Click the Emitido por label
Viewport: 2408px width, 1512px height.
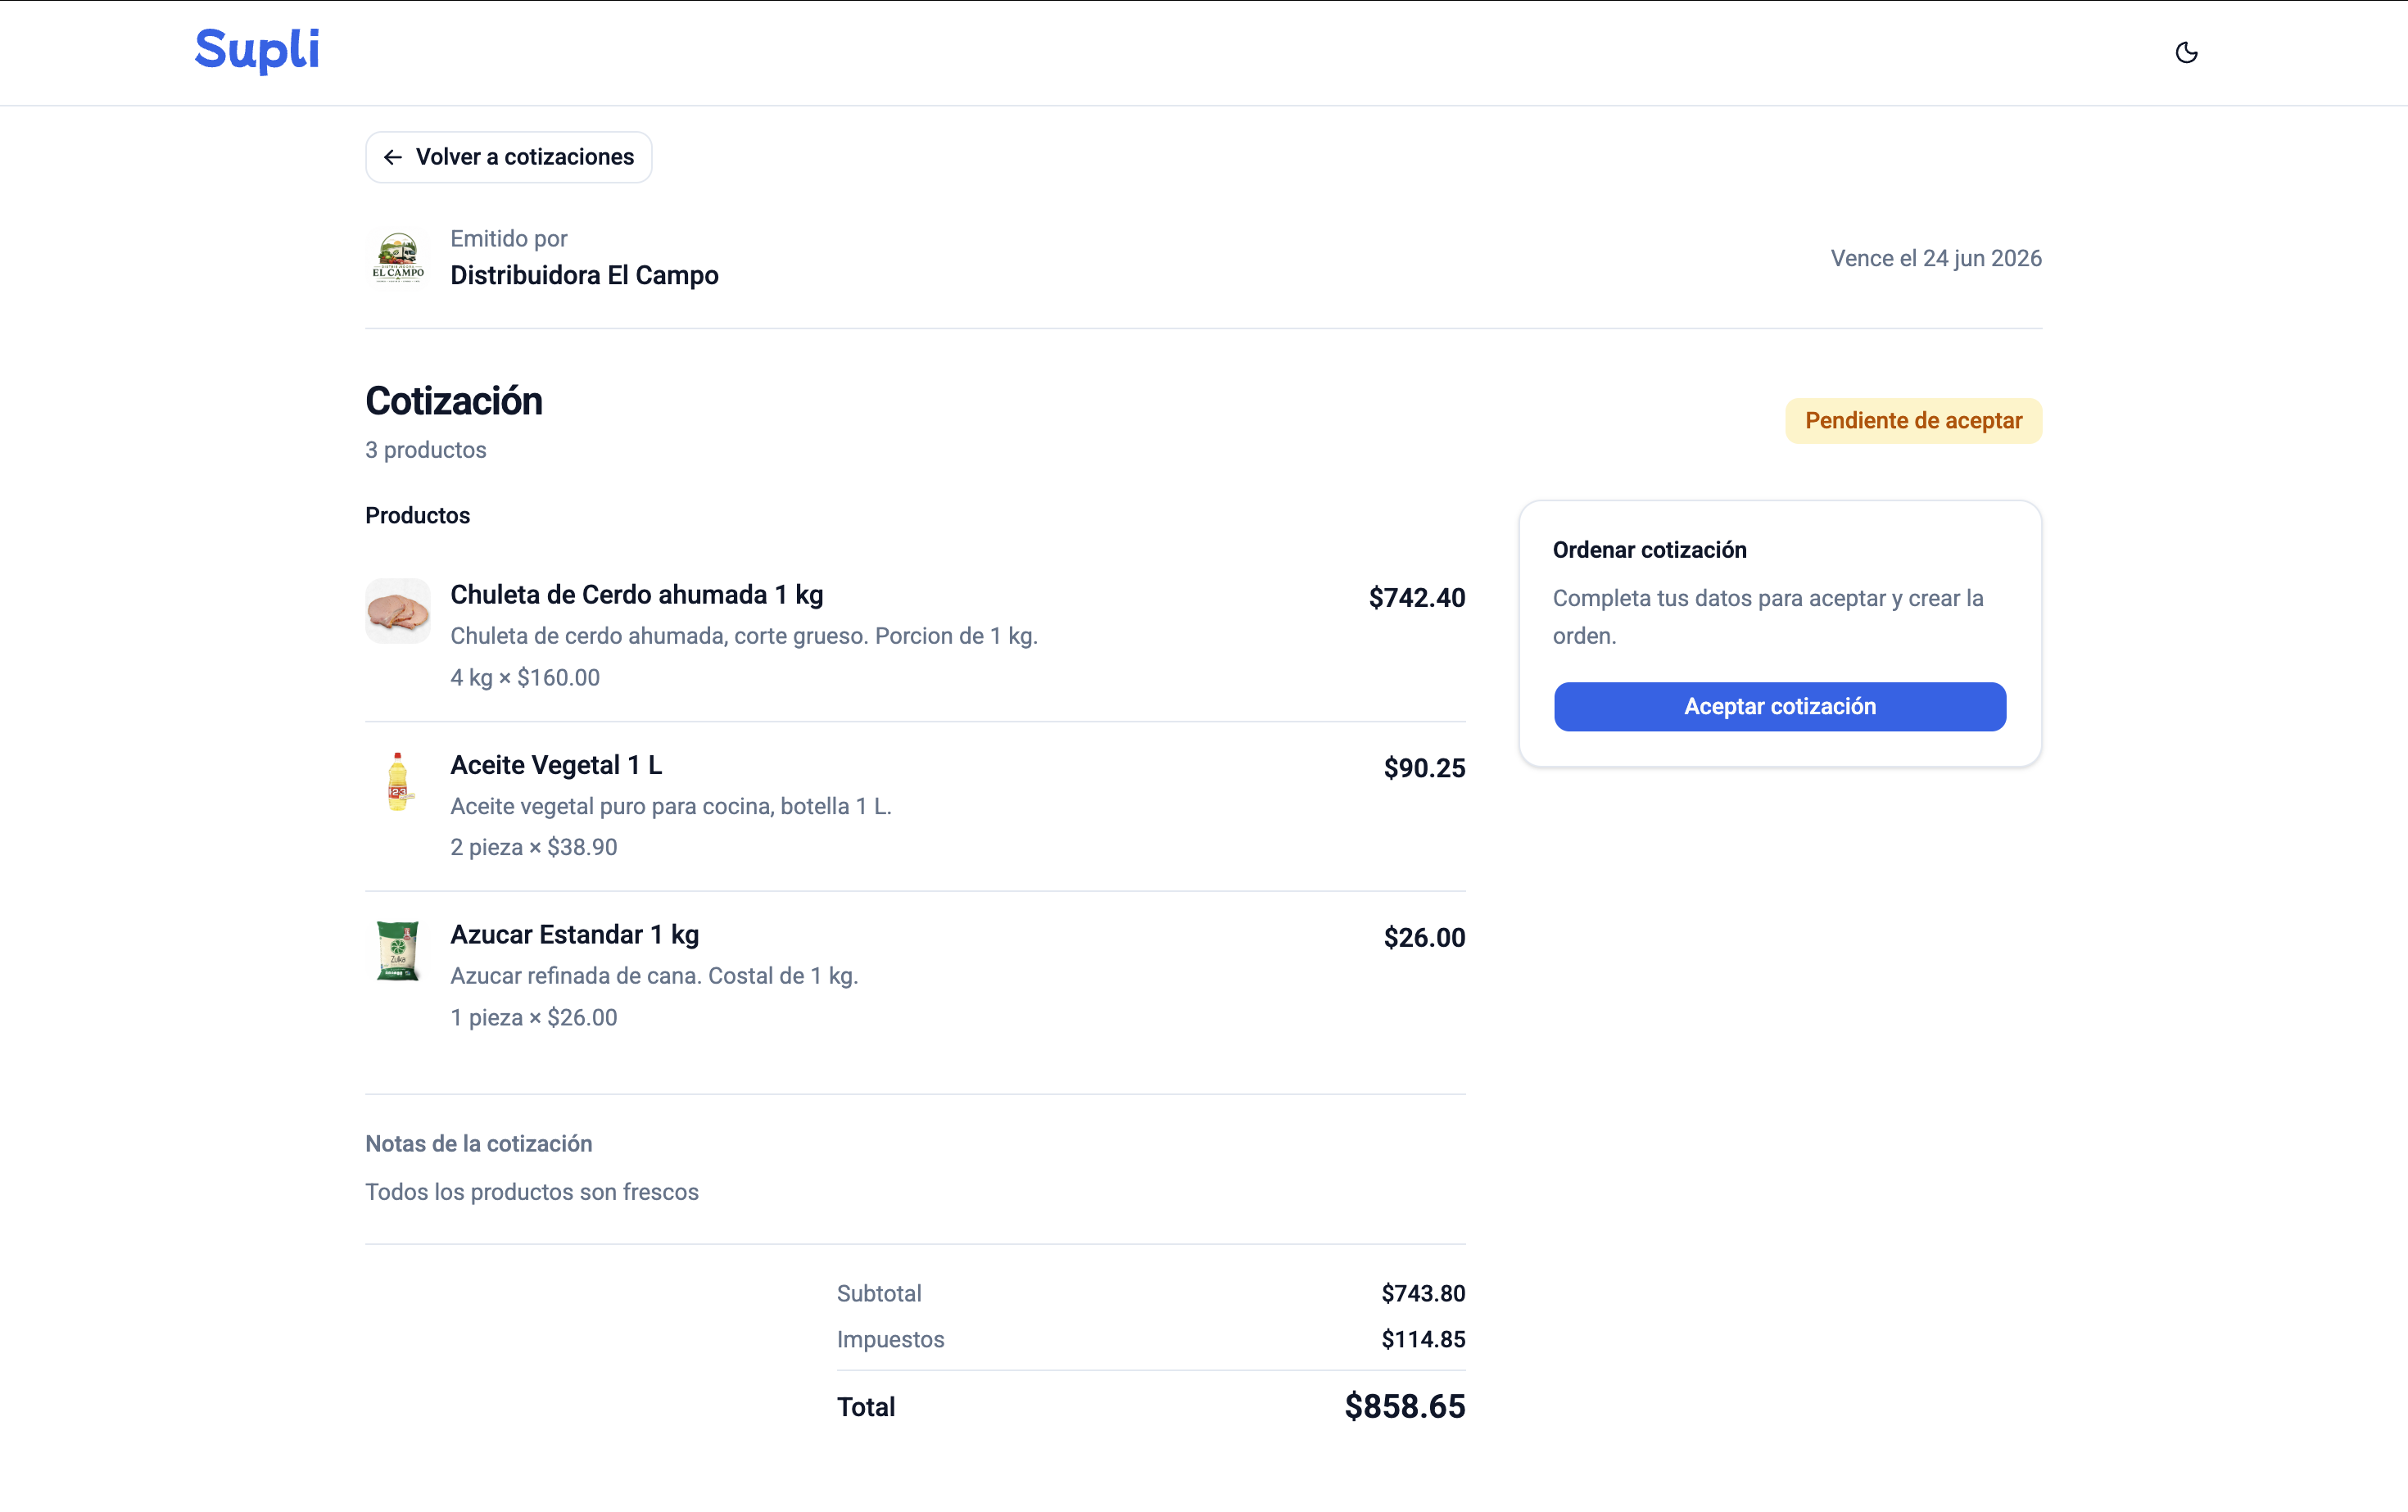[509, 238]
